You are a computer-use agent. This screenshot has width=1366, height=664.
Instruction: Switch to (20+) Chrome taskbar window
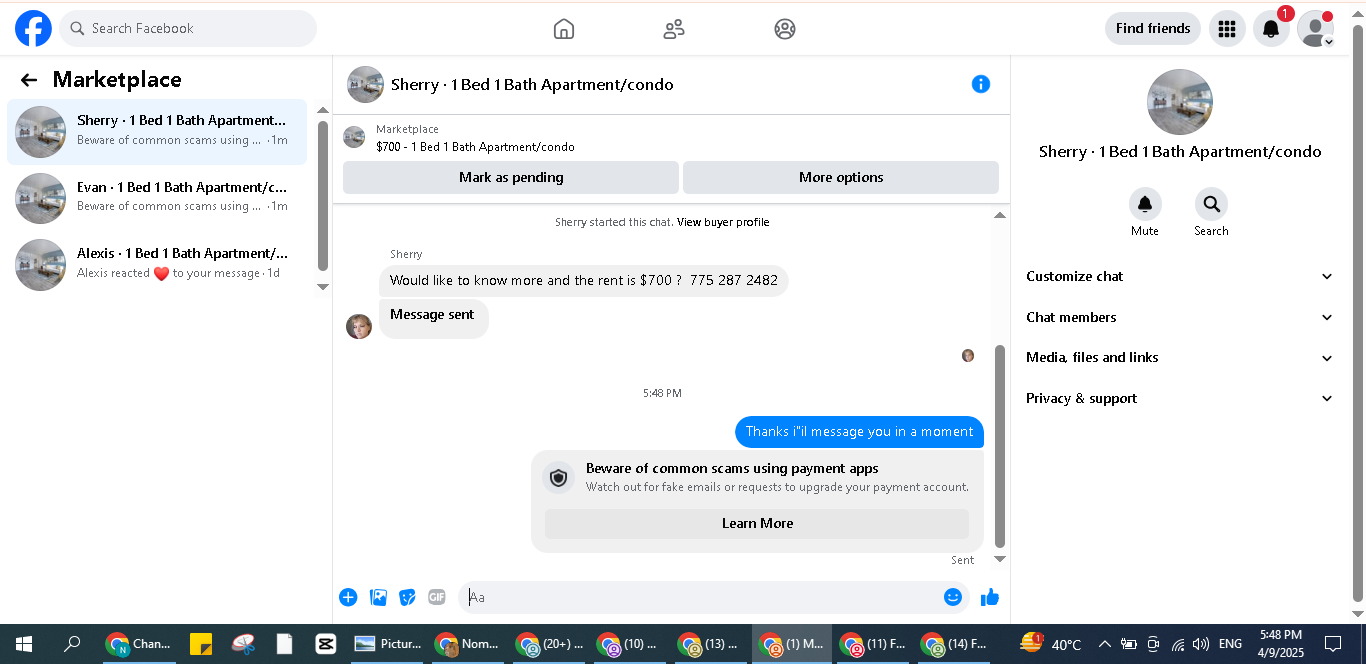tap(549, 644)
